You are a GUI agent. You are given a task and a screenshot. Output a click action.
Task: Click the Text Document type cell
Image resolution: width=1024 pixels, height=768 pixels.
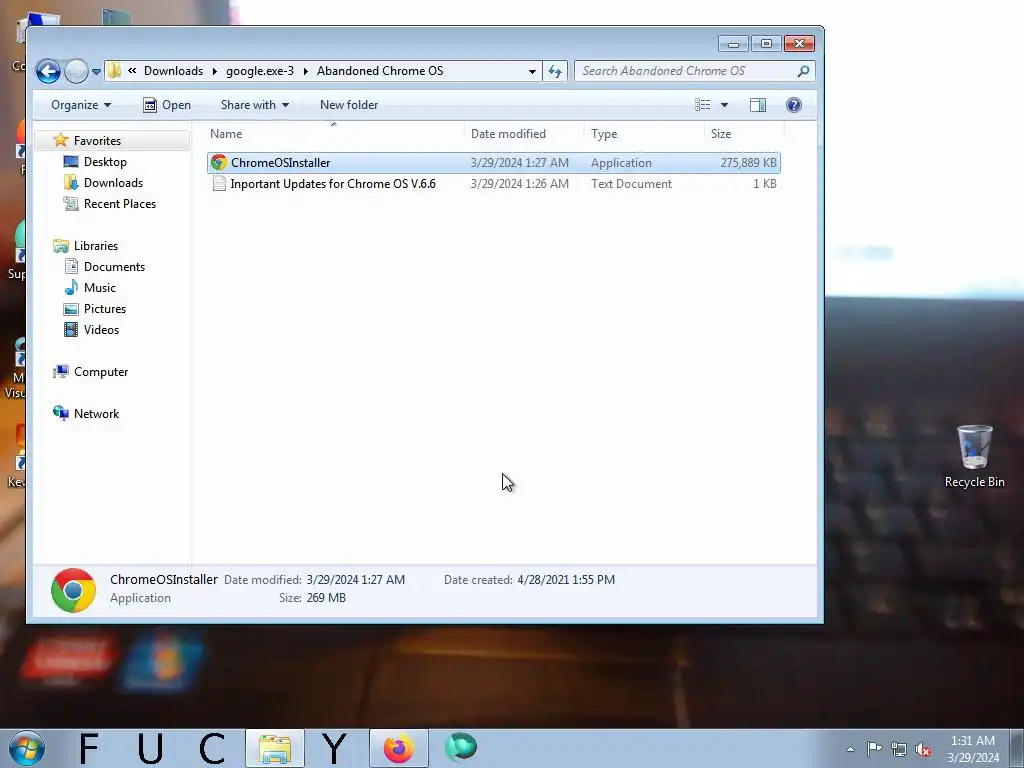click(x=632, y=184)
